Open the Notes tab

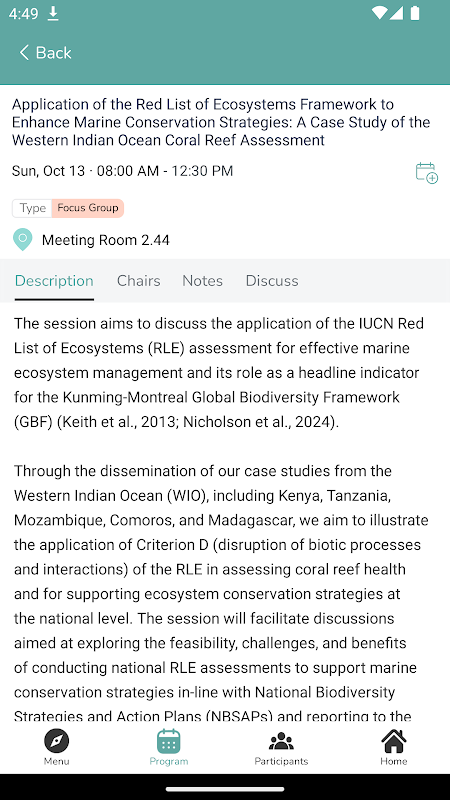pyautogui.click(x=203, y=281)
